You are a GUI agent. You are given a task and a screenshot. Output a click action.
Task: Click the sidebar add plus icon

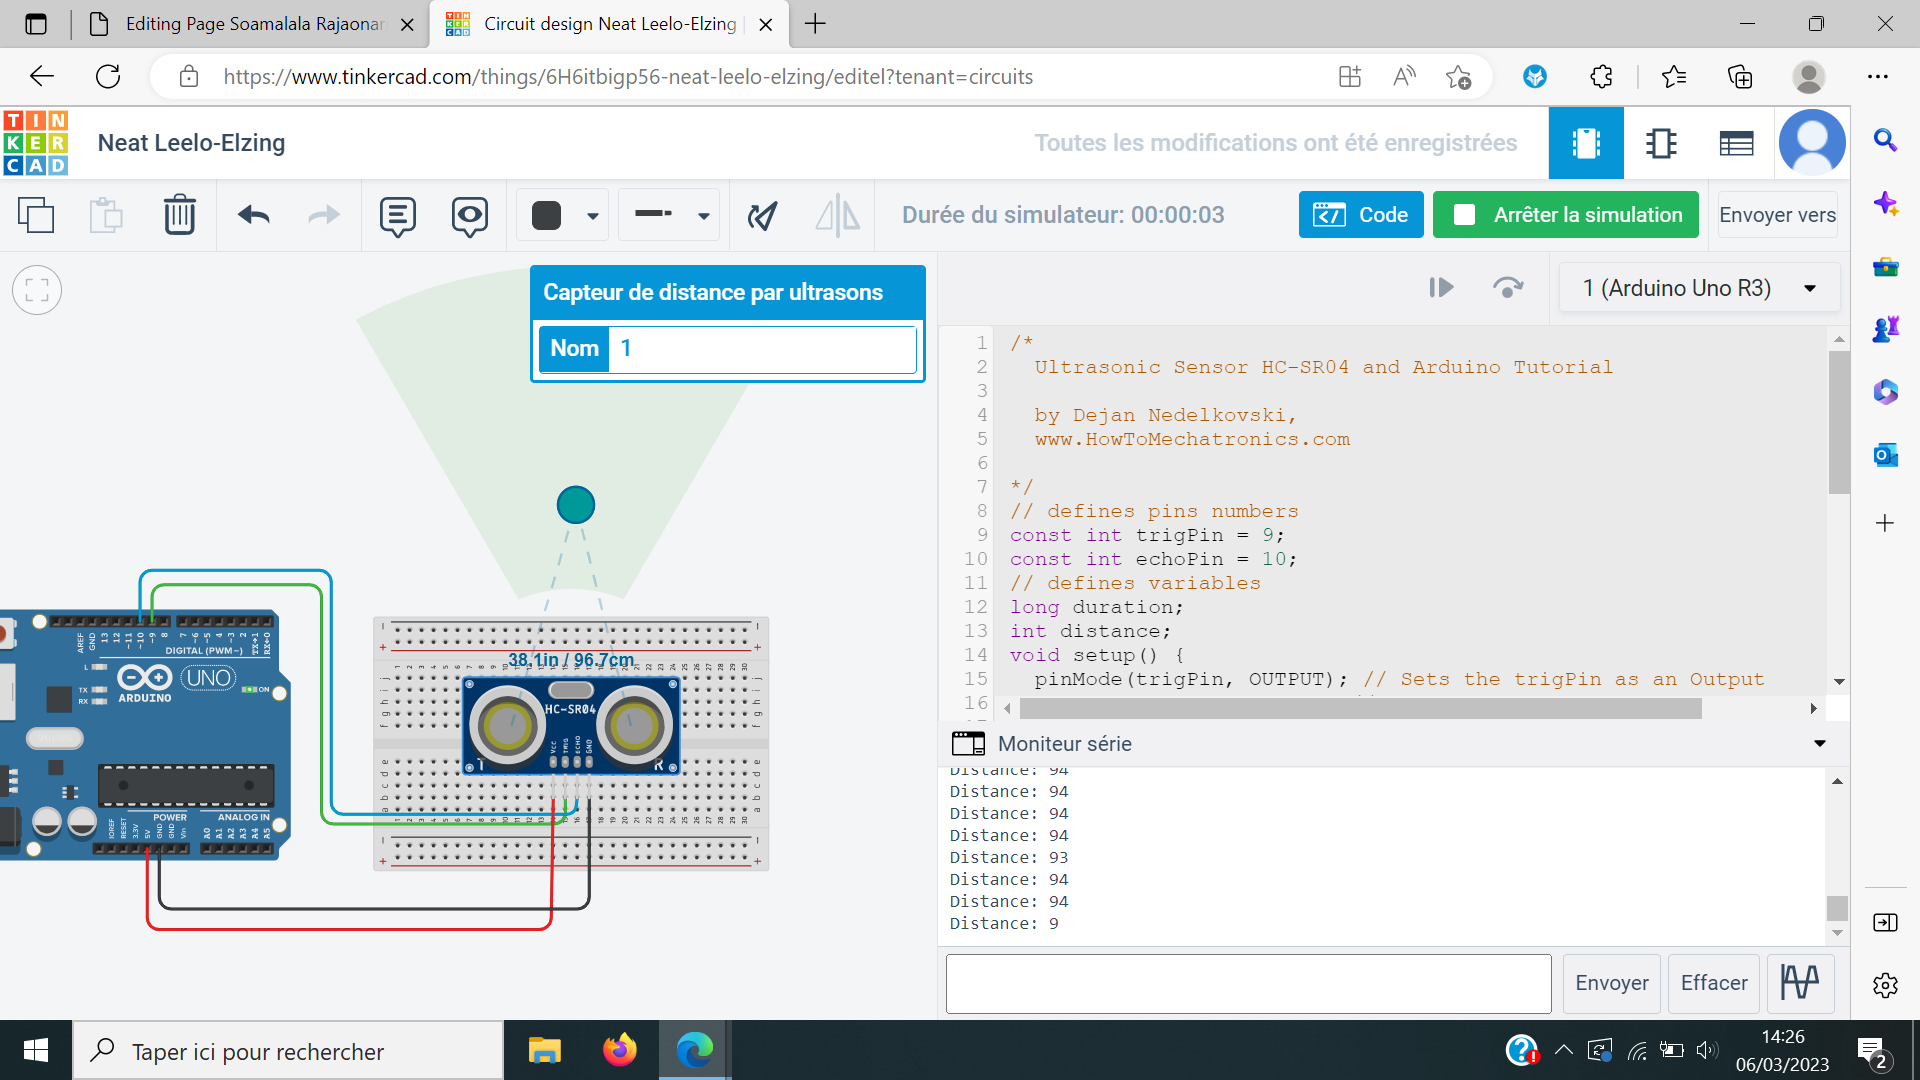1885,523
